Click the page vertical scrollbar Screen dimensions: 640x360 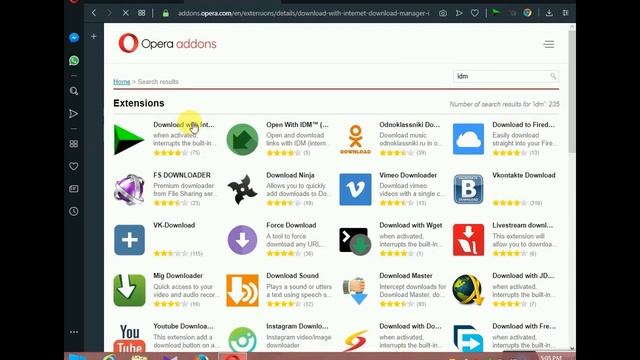tap(572, 91)
